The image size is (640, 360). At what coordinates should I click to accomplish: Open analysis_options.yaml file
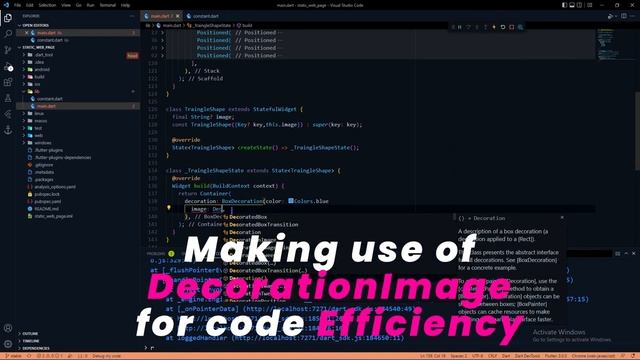pos(78,187)
